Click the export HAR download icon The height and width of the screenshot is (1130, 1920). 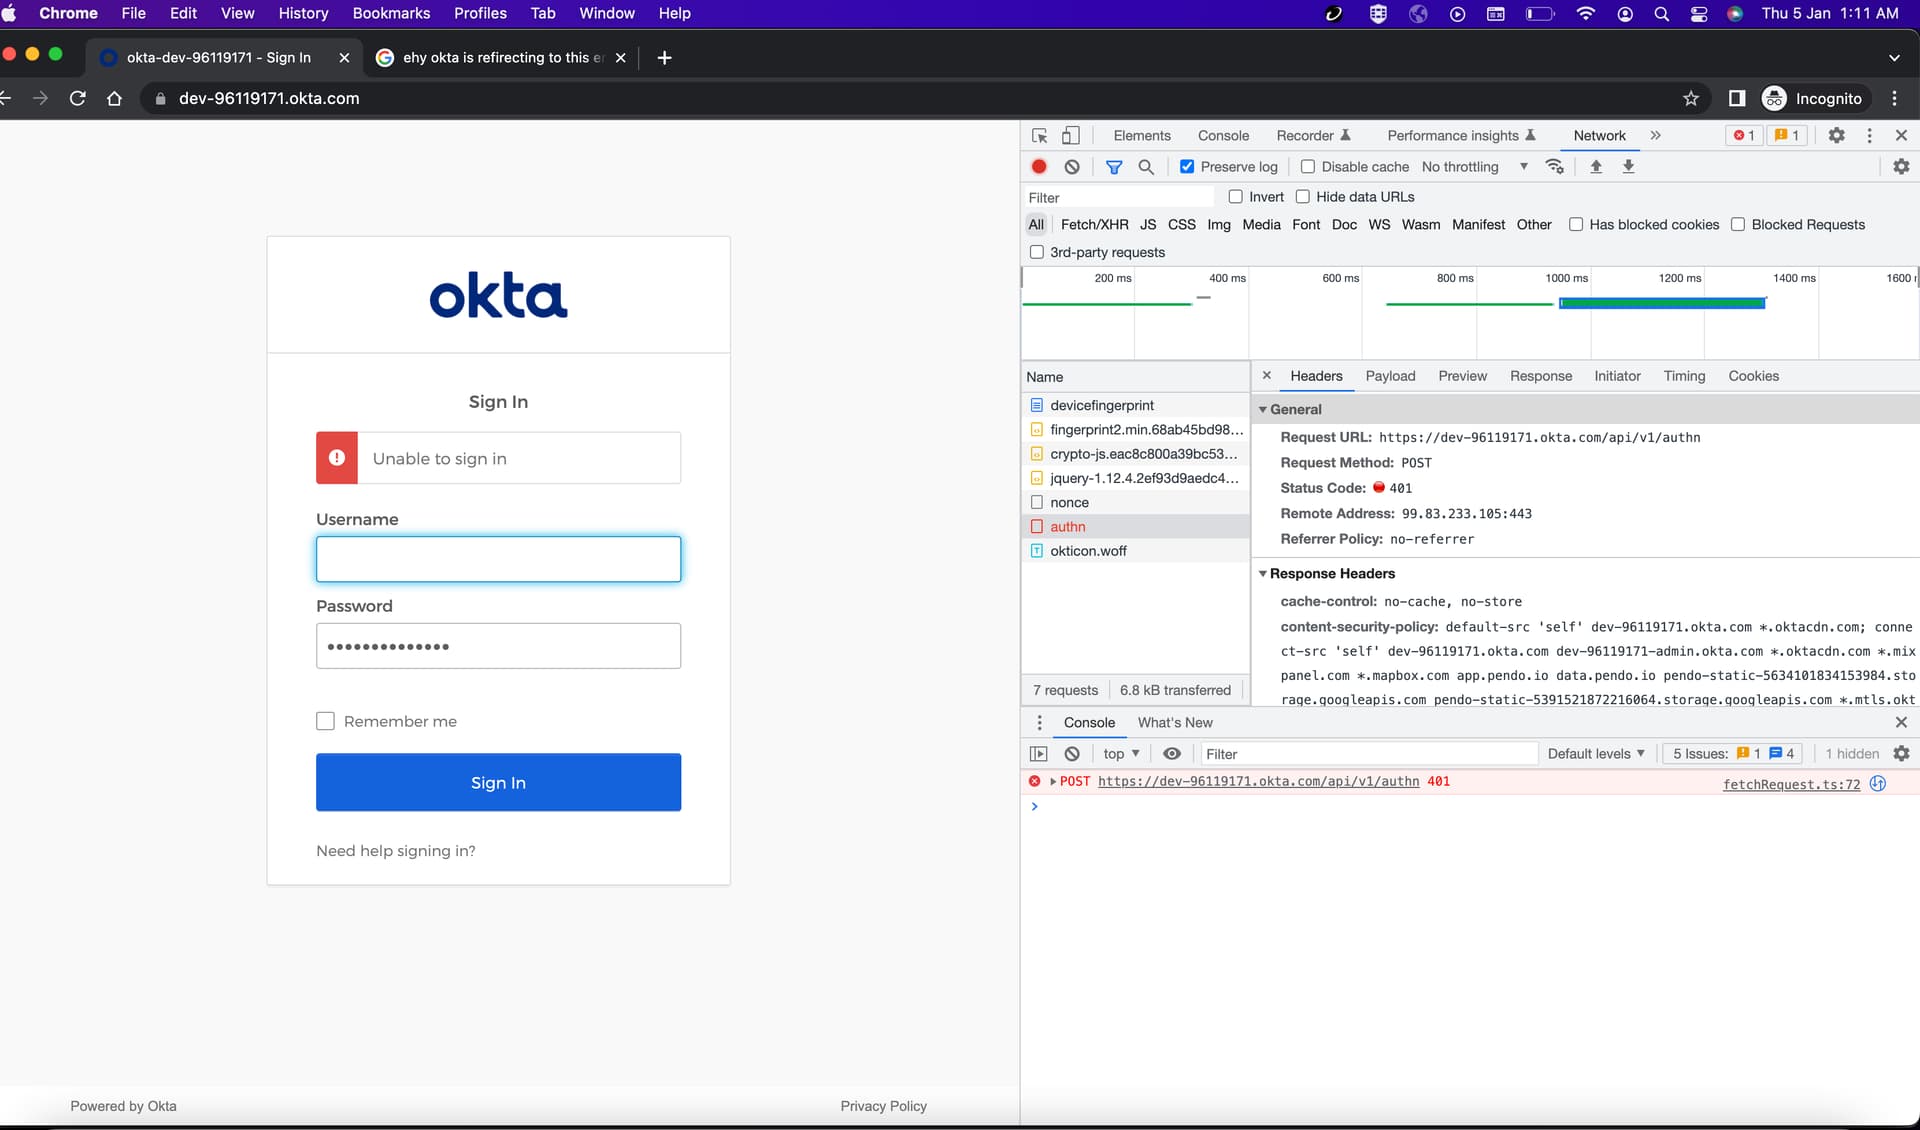coord(1628,167)
